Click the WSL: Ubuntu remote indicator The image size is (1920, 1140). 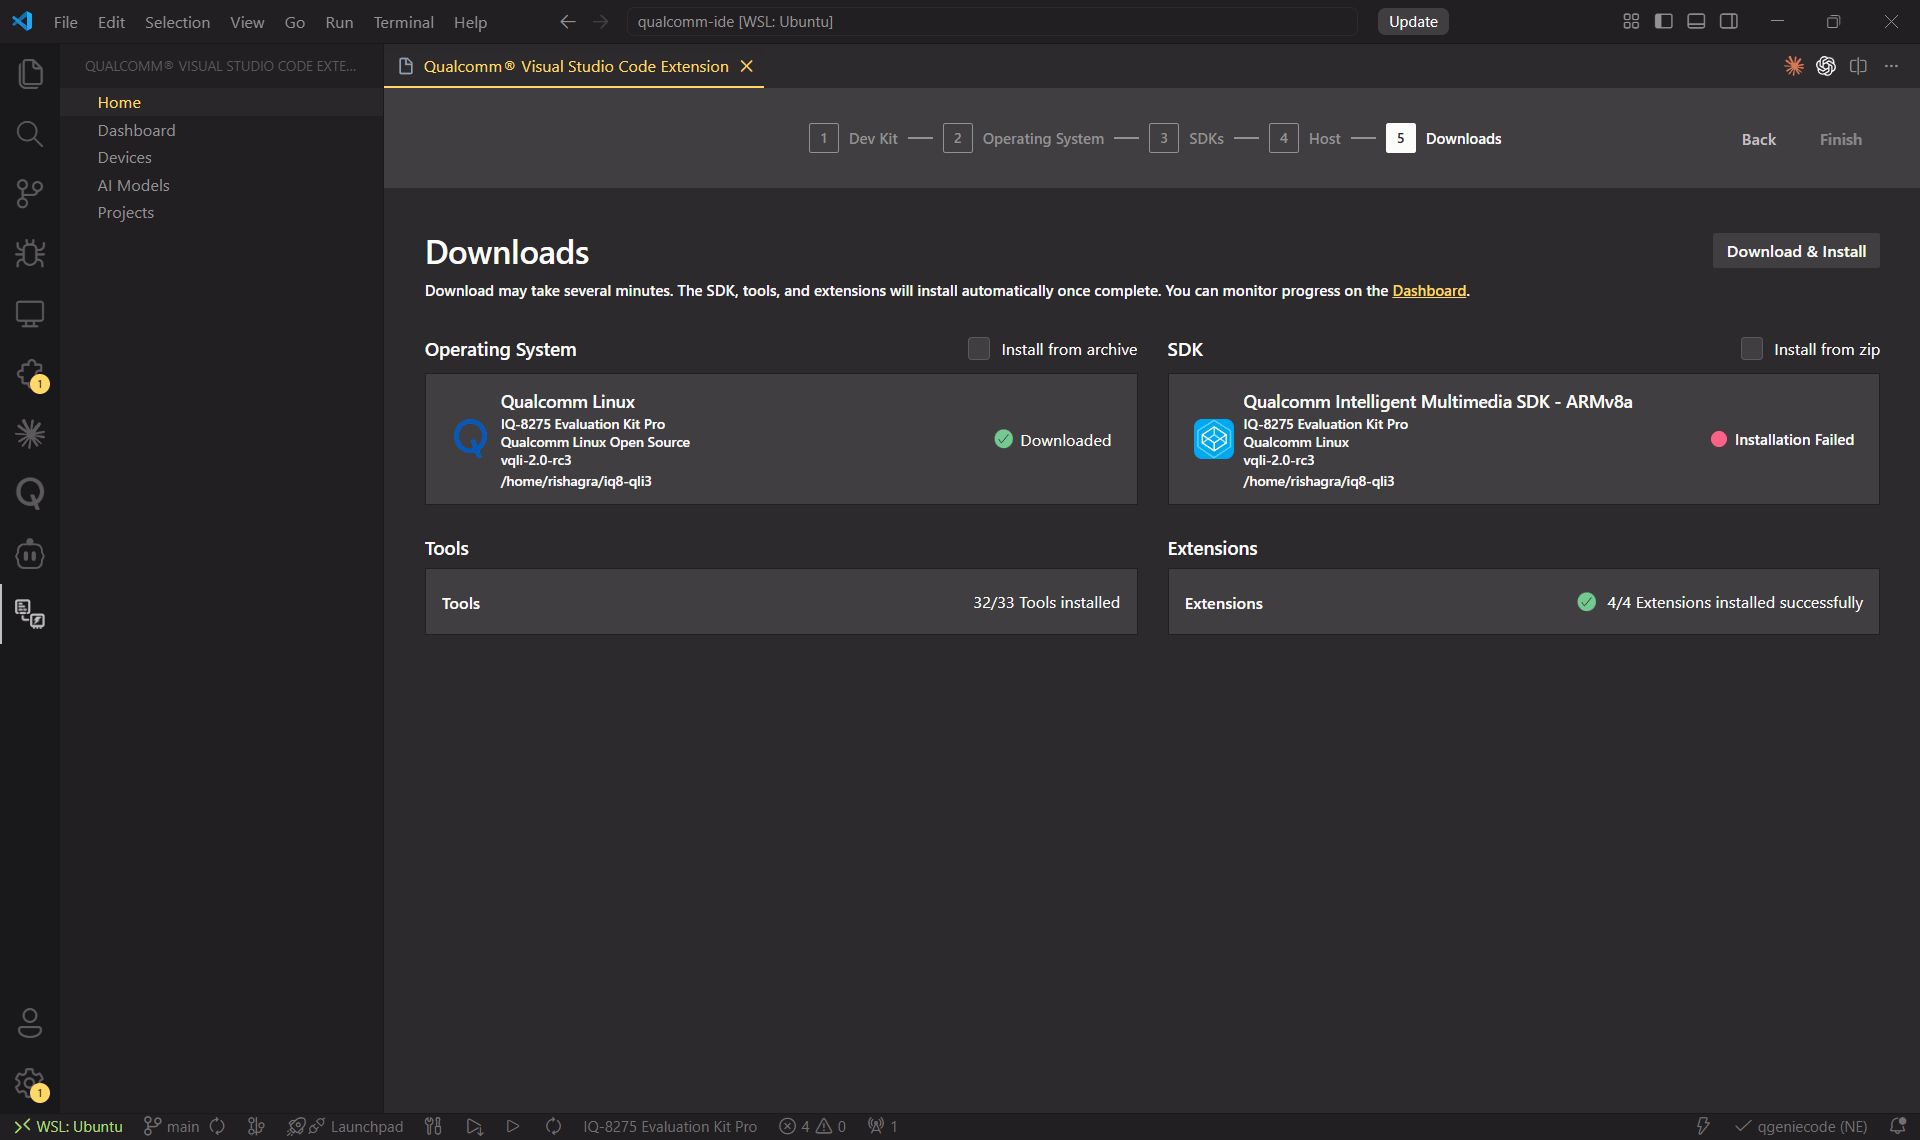[68, 1126]
